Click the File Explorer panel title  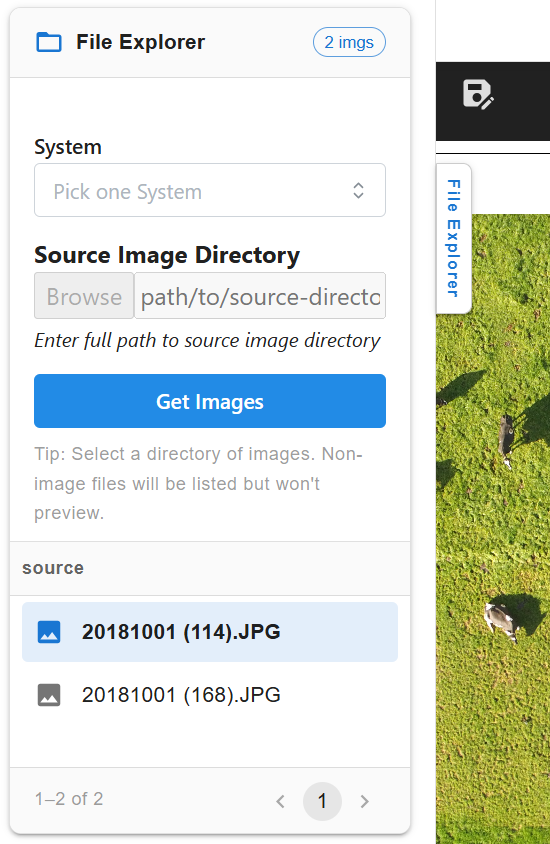(x=140, y=42)
